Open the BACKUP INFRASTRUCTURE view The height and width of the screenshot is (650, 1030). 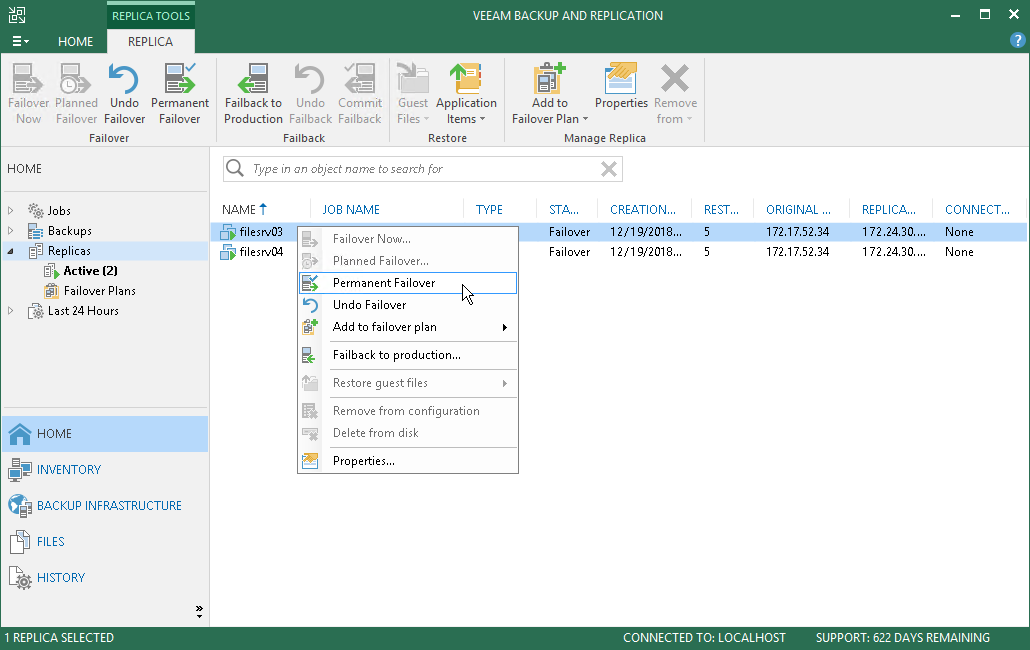click(105, 506)
